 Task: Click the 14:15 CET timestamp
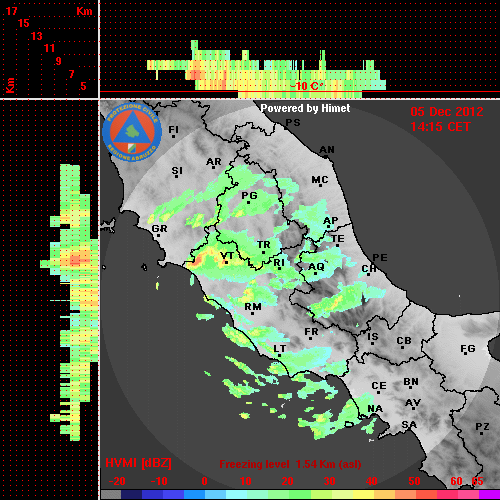440,127
